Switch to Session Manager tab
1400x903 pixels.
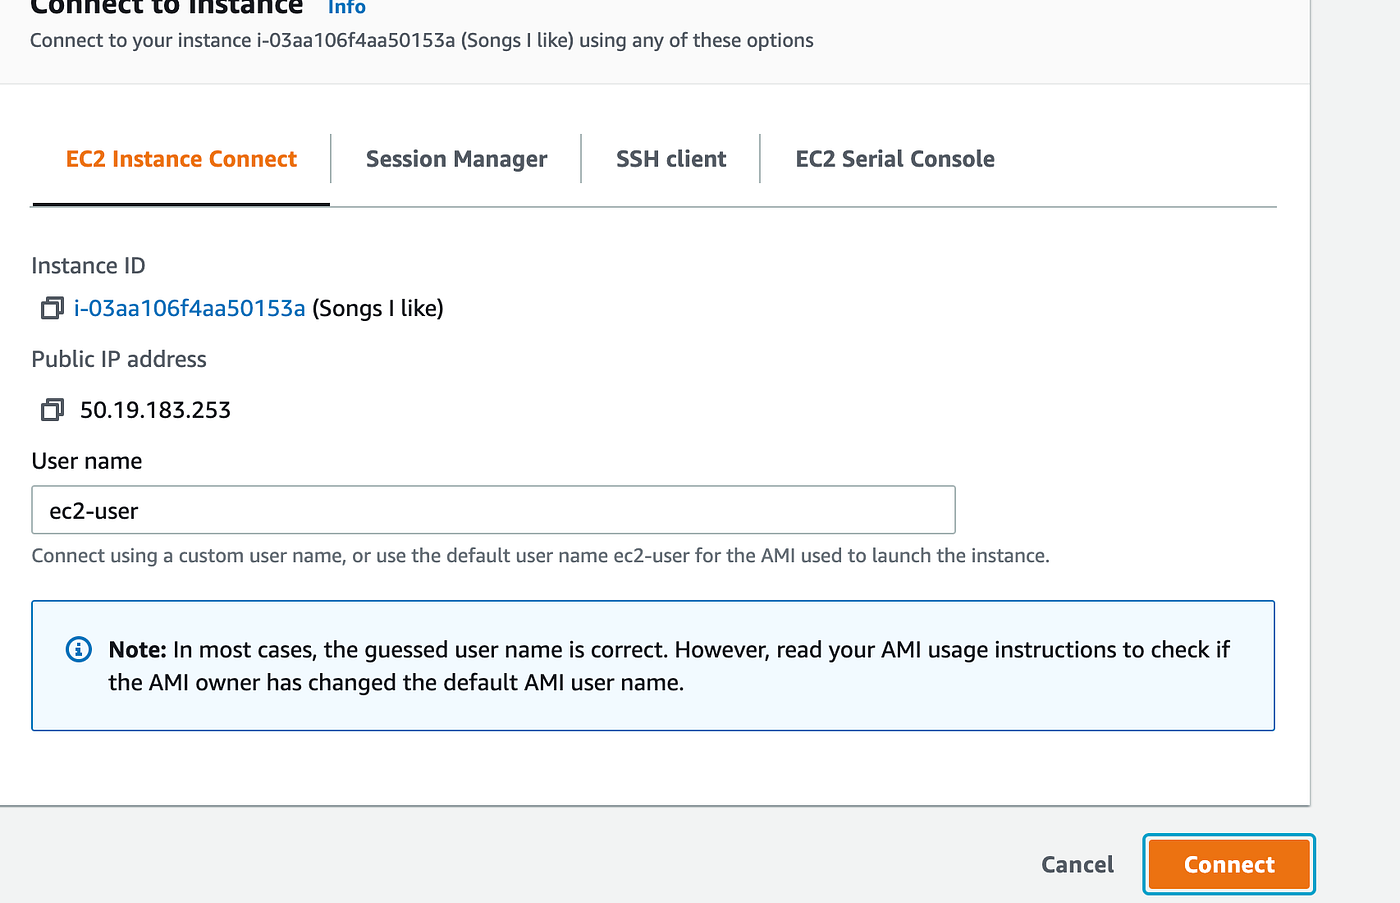(x=456, y=160)
